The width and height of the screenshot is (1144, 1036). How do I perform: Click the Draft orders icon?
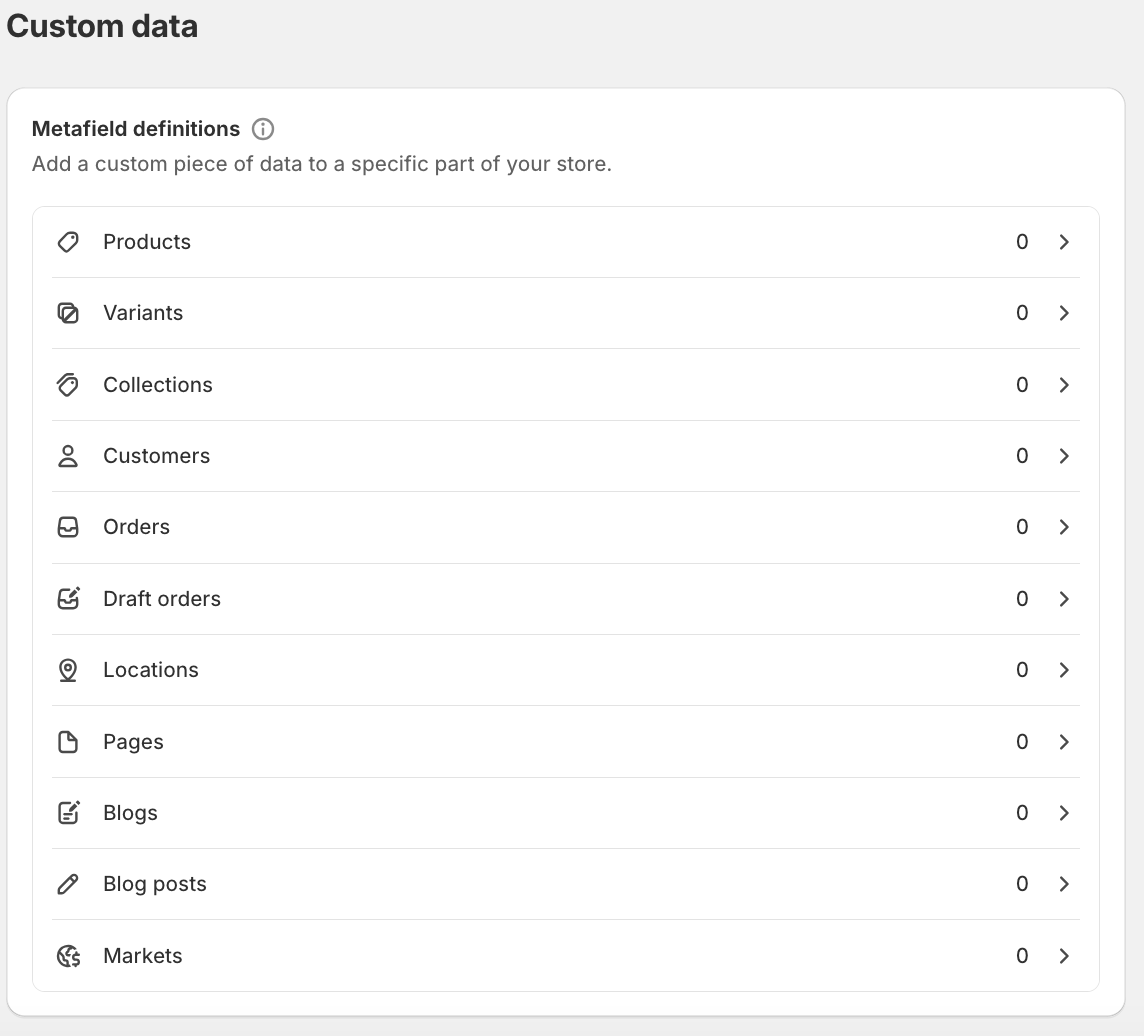[x=68, y=599]
